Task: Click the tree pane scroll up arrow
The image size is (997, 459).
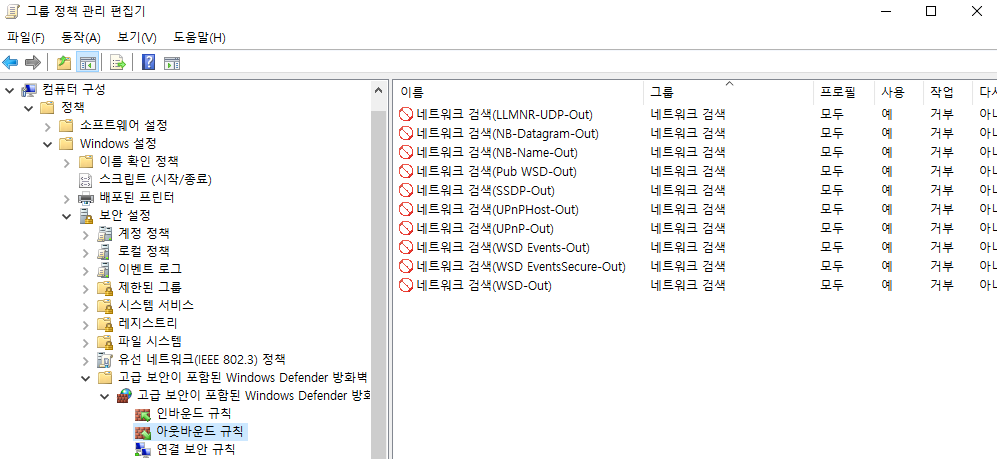Action: point(379,90)
